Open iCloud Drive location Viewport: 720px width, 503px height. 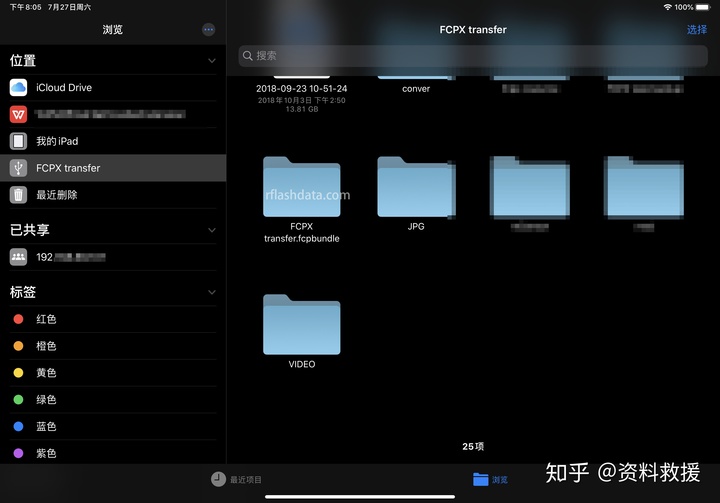tap(113, 88)
